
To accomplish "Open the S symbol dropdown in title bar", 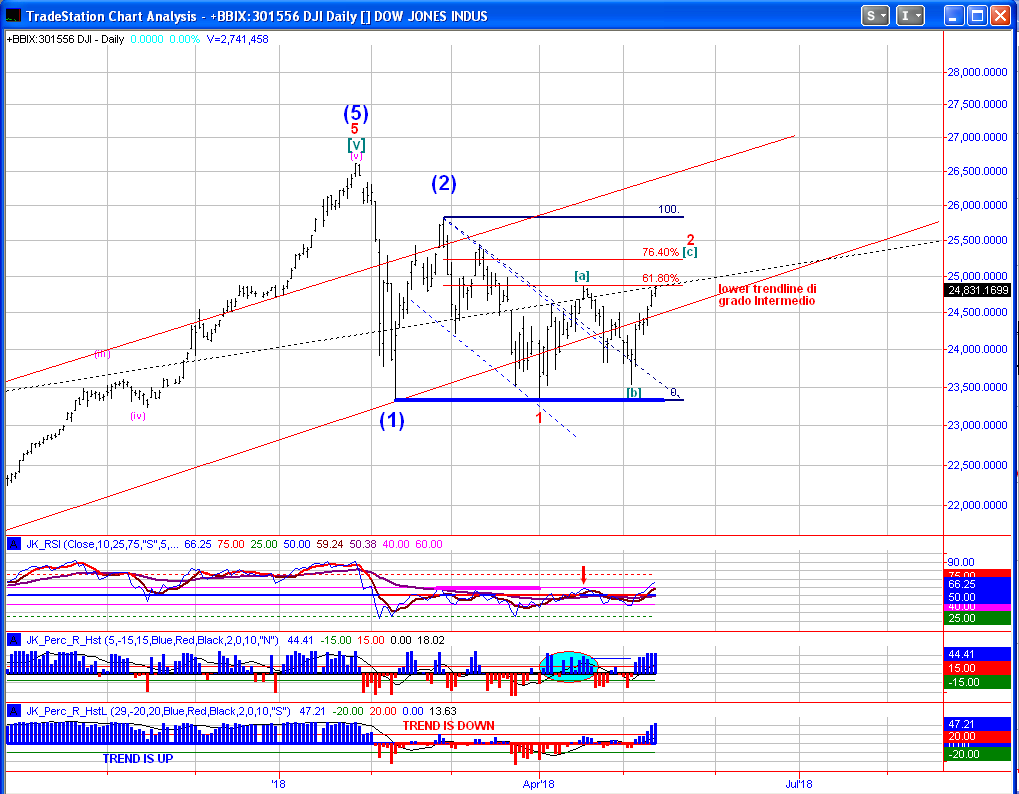I will pos(875,16).
